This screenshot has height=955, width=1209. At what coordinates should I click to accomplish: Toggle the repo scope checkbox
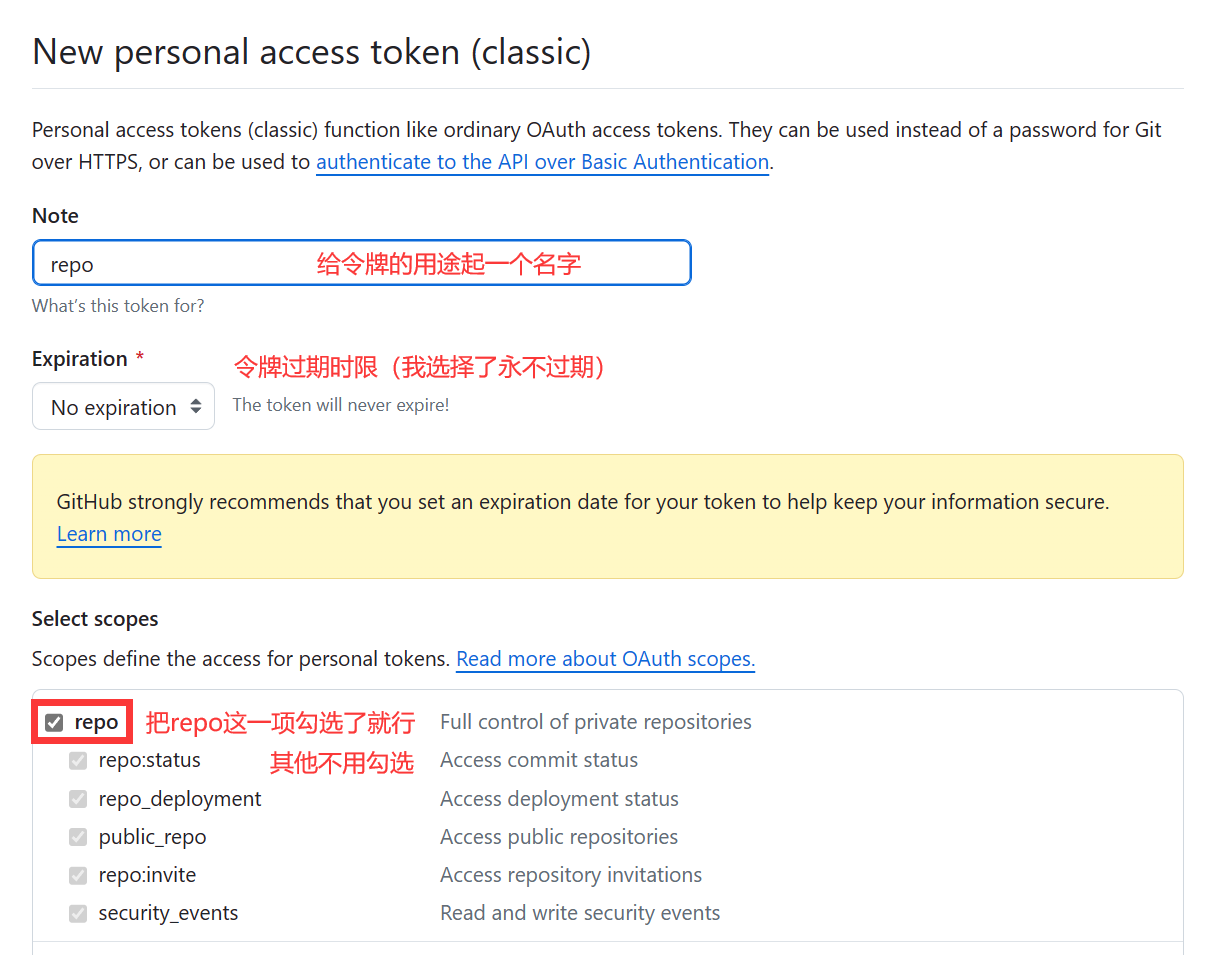(54, 722)
